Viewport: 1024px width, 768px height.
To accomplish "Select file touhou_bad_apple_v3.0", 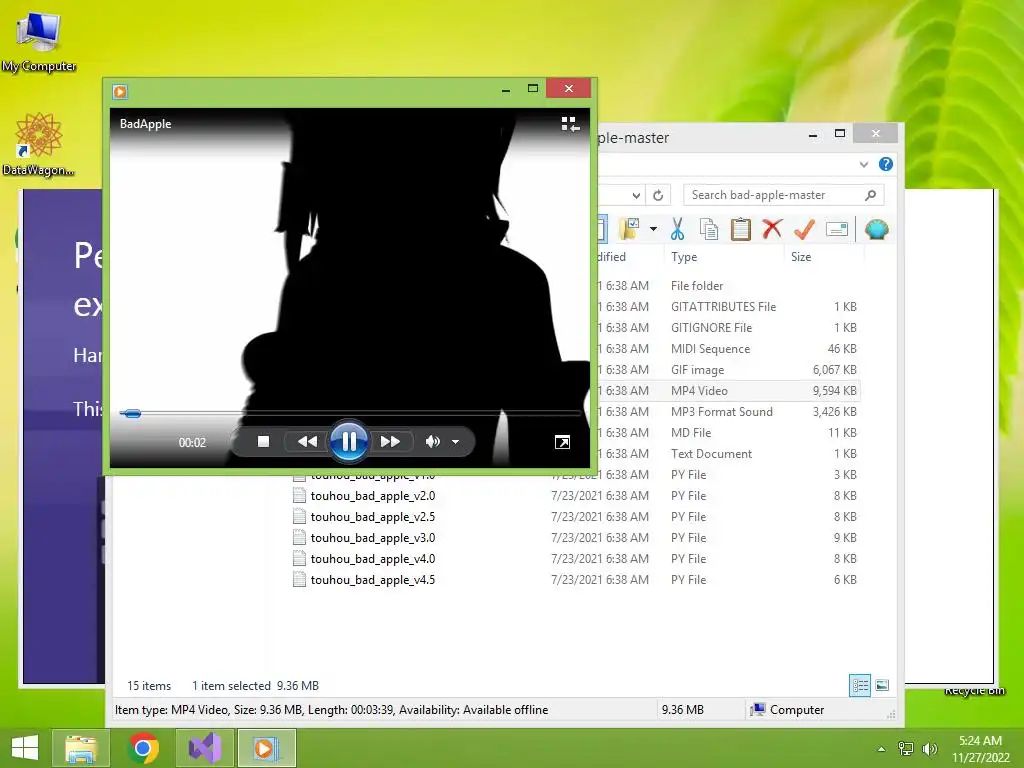I will (373, 537).
